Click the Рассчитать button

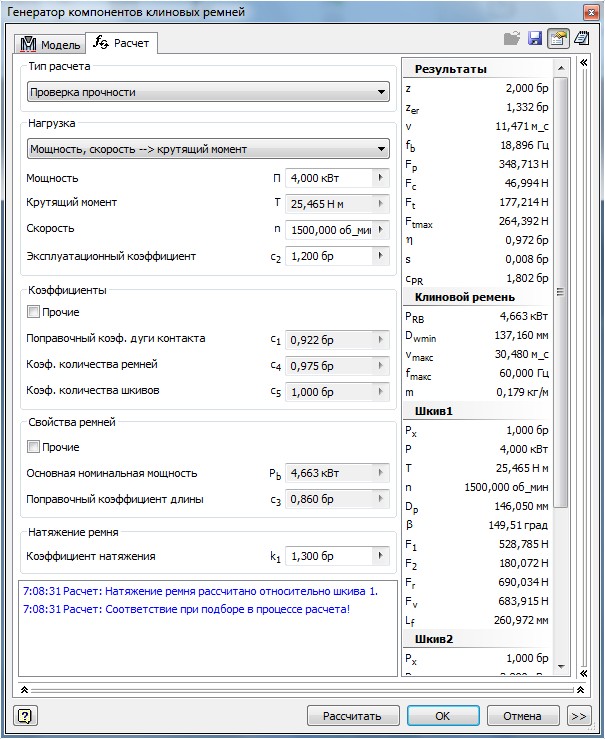(353, 716)
